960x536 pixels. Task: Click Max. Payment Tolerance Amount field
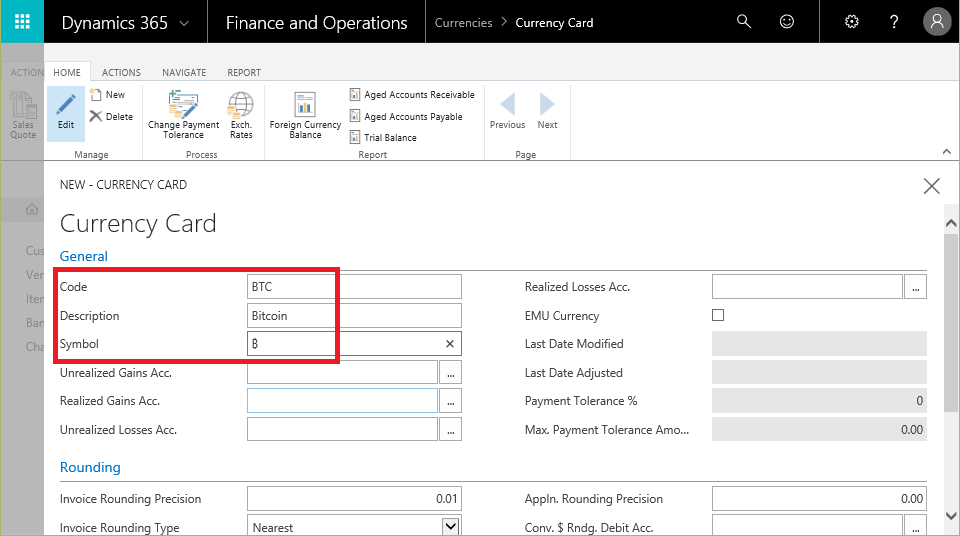coord(819,429)
